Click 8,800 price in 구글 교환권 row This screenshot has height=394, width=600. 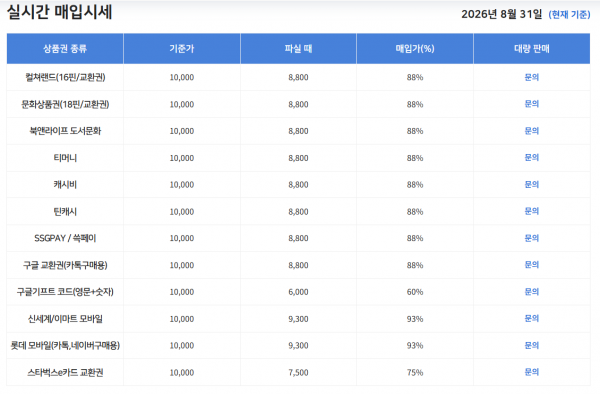pyautogui.click(x=298, y=265)
